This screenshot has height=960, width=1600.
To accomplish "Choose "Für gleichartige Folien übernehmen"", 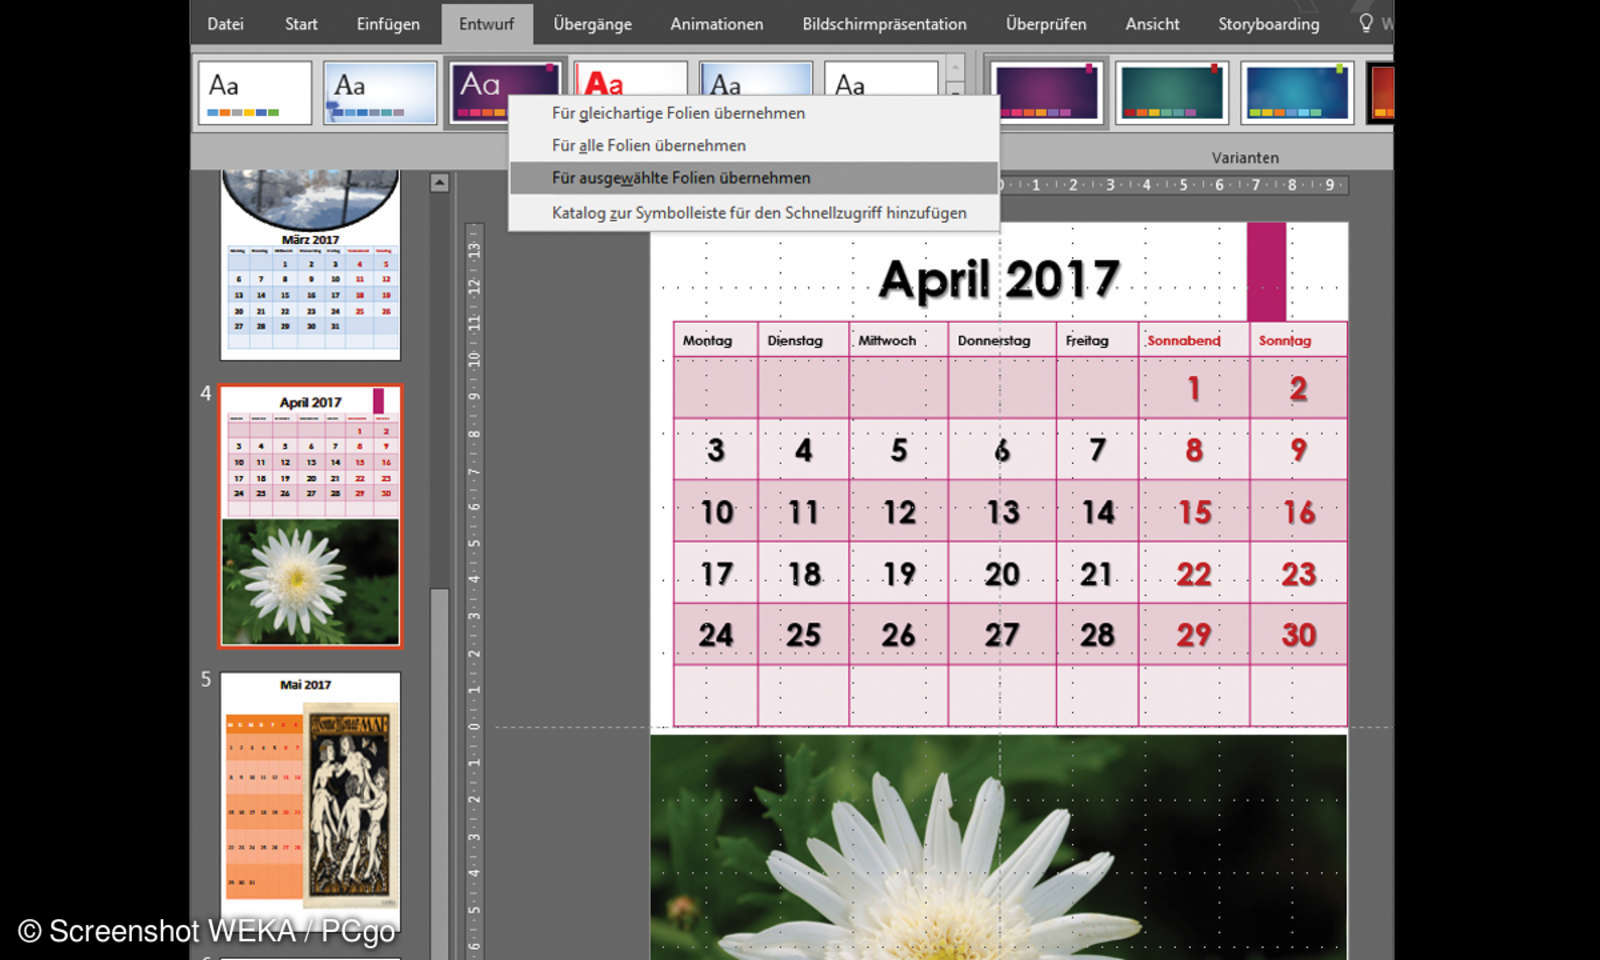I will [676, 113].
